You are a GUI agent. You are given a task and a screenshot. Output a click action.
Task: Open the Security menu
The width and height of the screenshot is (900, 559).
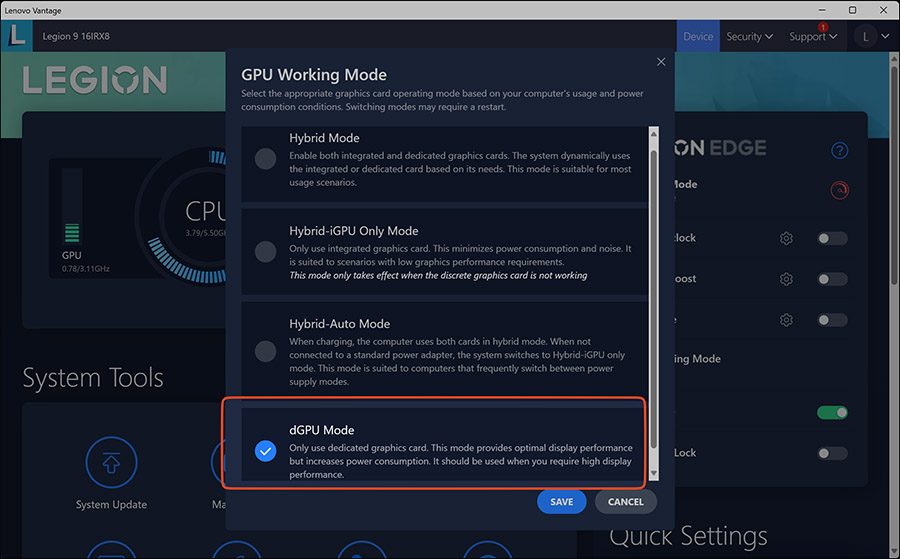tap(749, 36)
